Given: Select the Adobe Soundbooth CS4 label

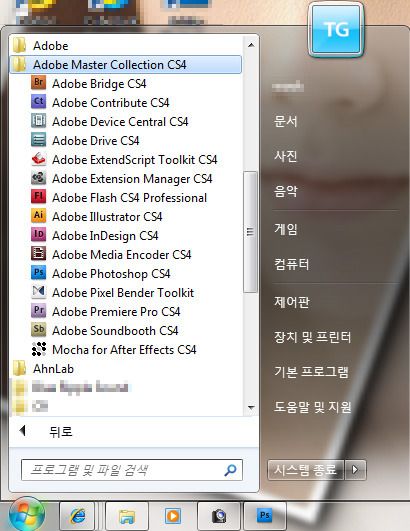Looking at the screenshot, I should (x=115, y=331).
